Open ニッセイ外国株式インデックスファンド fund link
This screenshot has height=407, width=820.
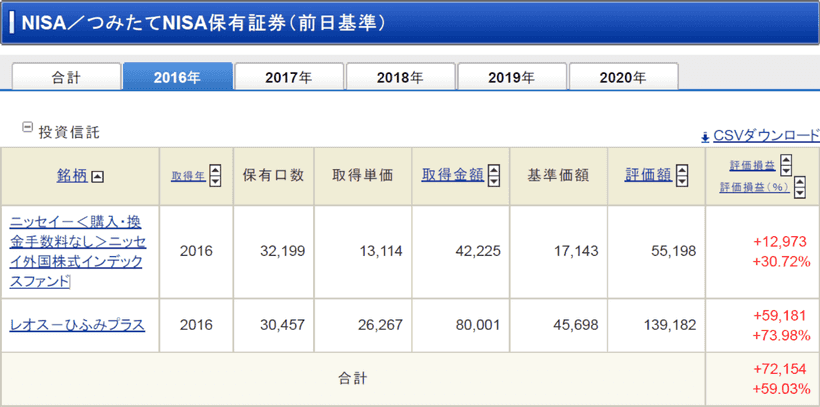click(x=76, y=252)
